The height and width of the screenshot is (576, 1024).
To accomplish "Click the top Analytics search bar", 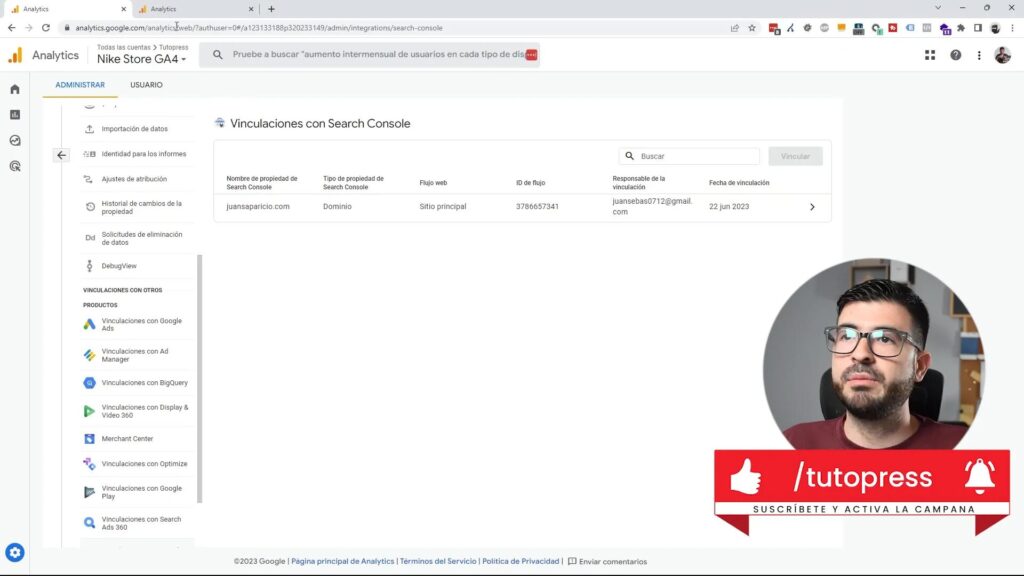I will coord(370,55).
